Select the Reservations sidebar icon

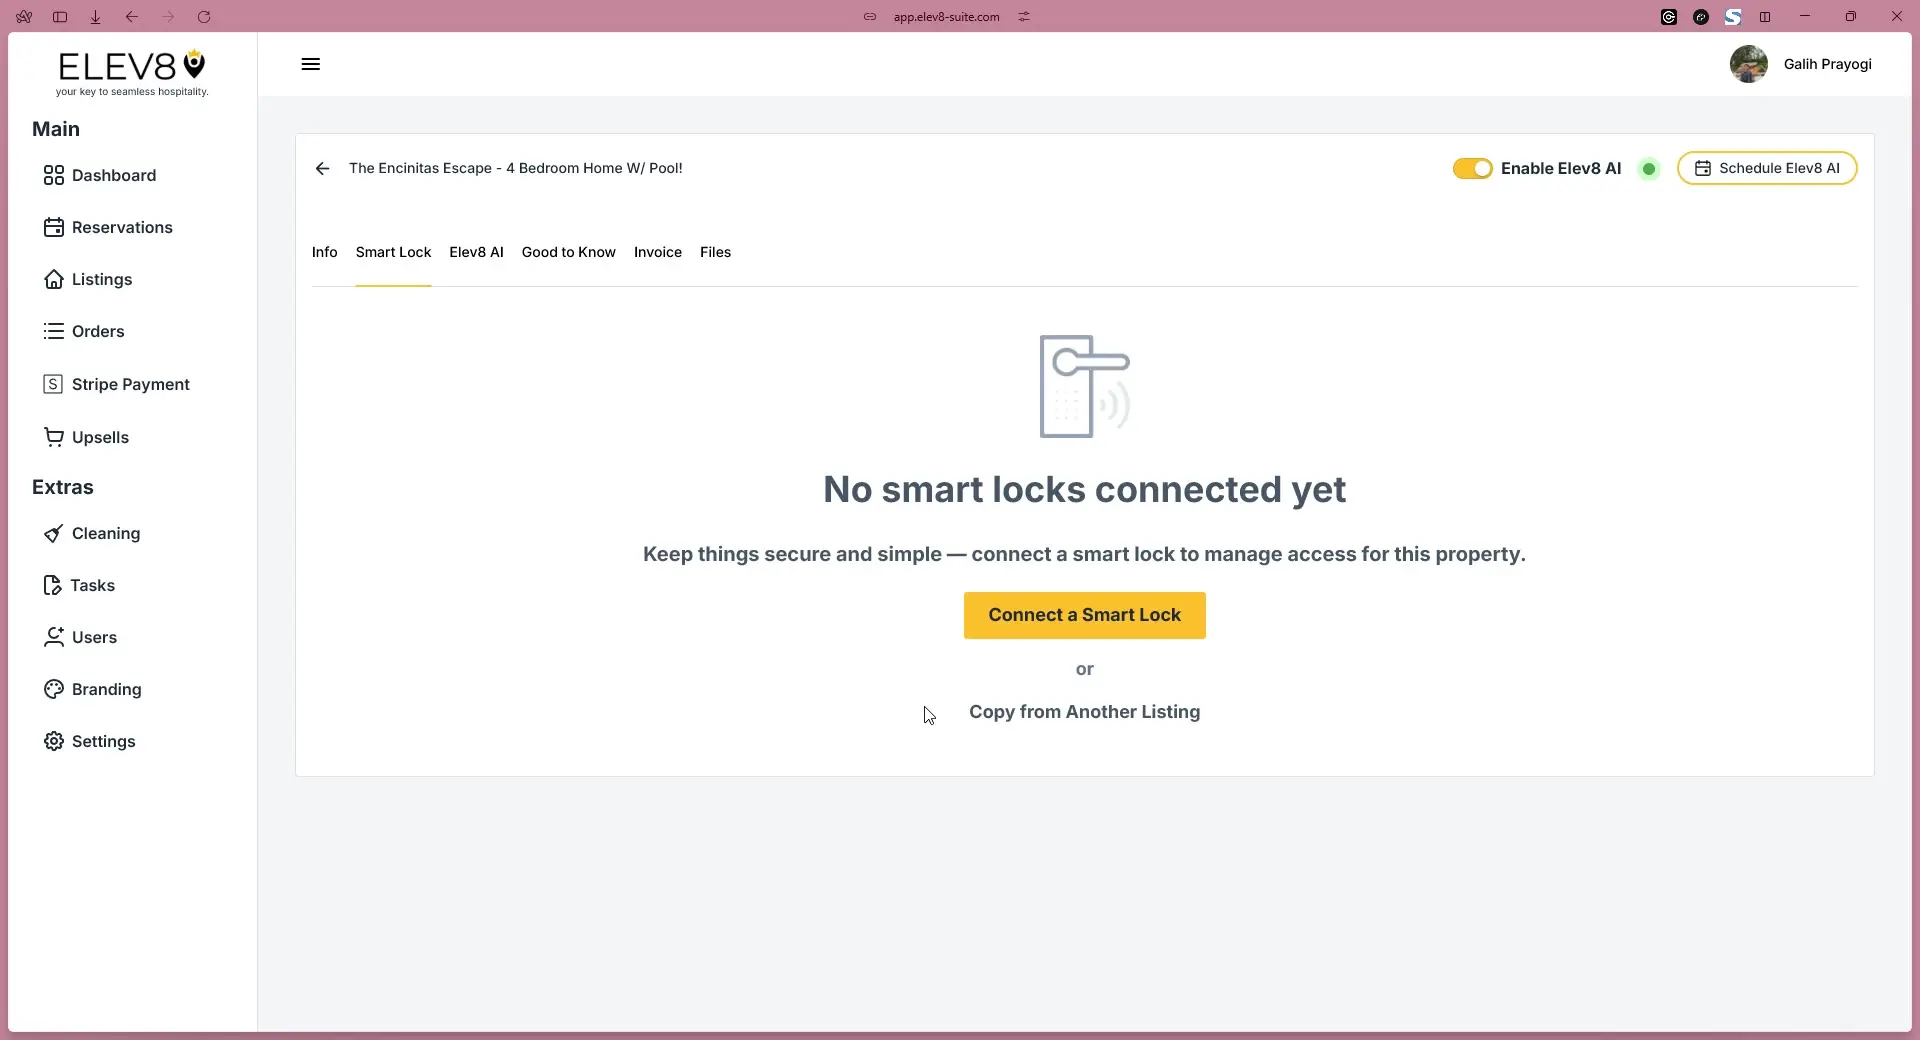(x=54, y=227)
